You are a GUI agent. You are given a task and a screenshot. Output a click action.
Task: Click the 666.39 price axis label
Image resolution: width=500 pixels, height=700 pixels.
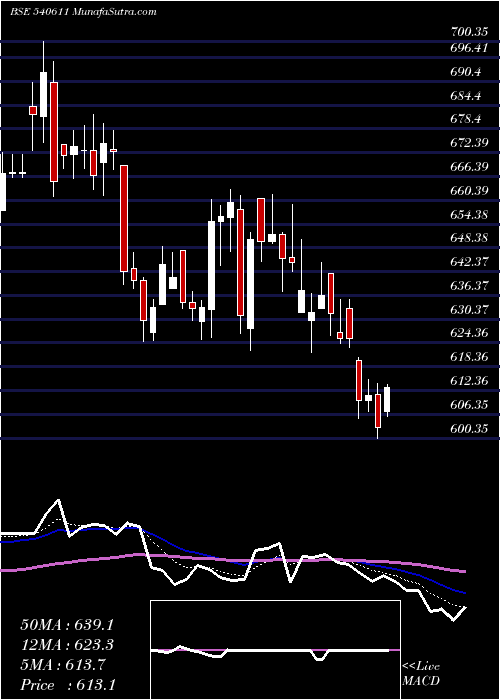(x=469, y=167)
